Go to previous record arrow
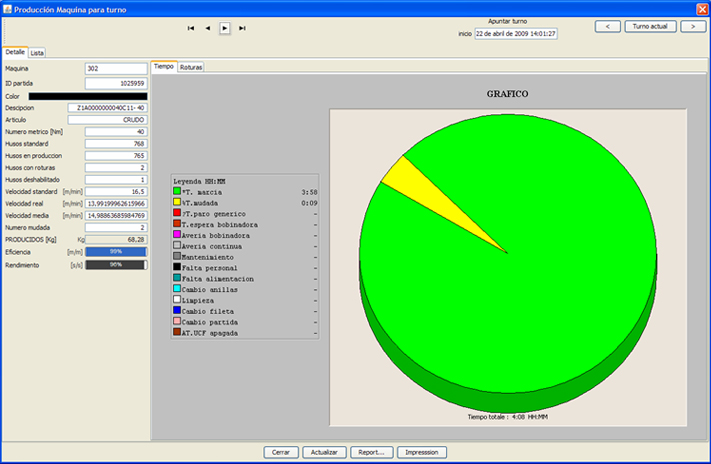Screen dimensions: 711x464 pos(208,28)
